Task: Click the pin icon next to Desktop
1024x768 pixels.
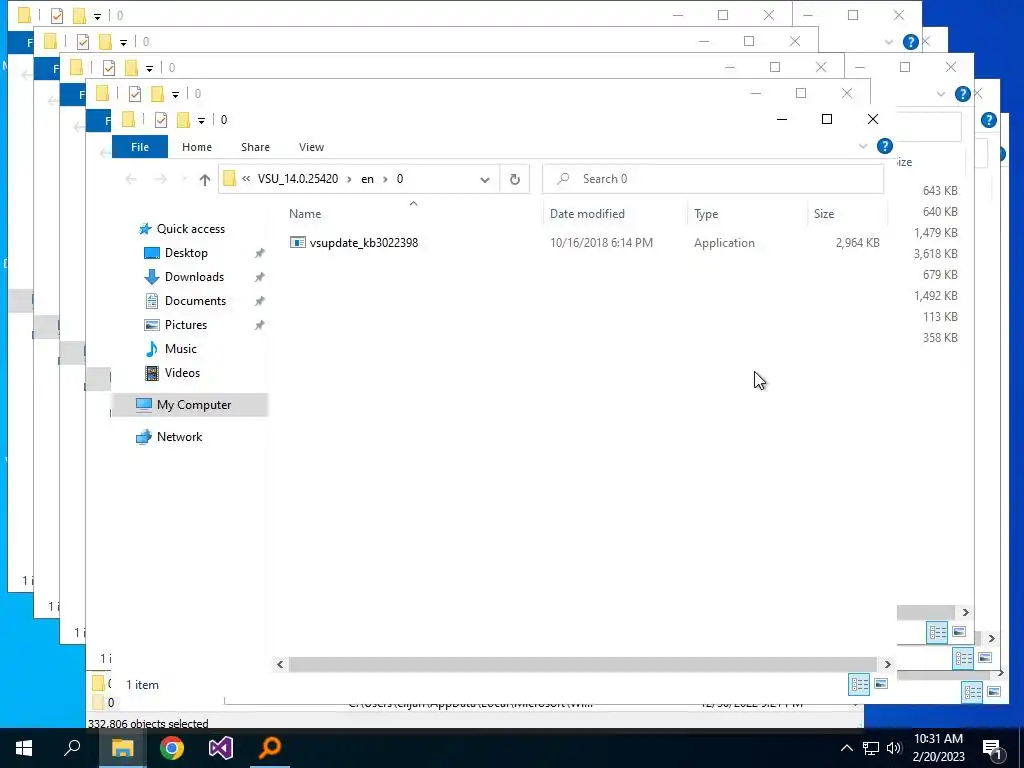Action: click(x=259, y=253)
